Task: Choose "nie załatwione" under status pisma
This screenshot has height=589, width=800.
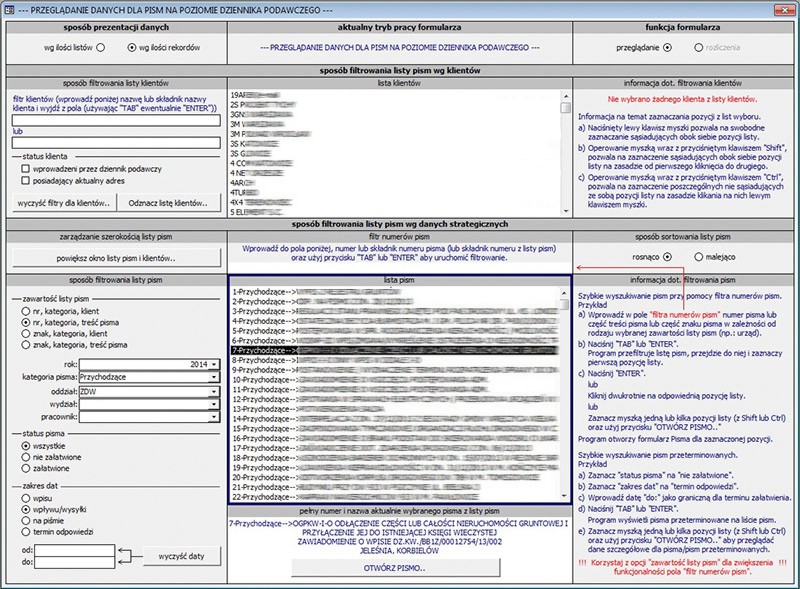Action: (26, 457)
